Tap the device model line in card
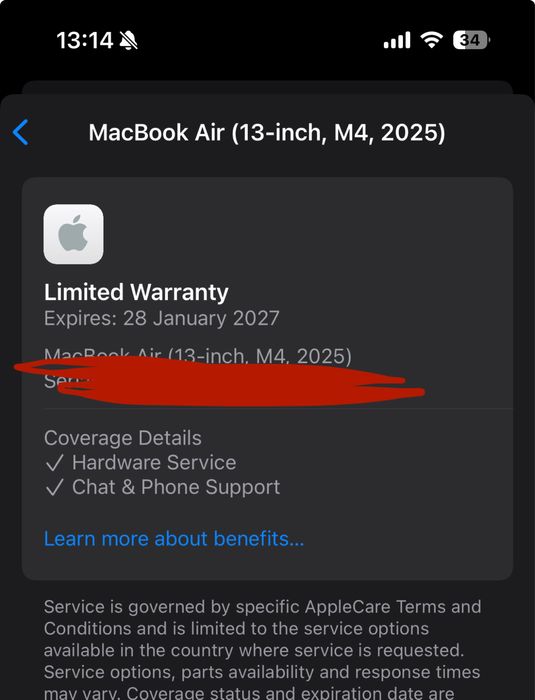 pos(198,356)
